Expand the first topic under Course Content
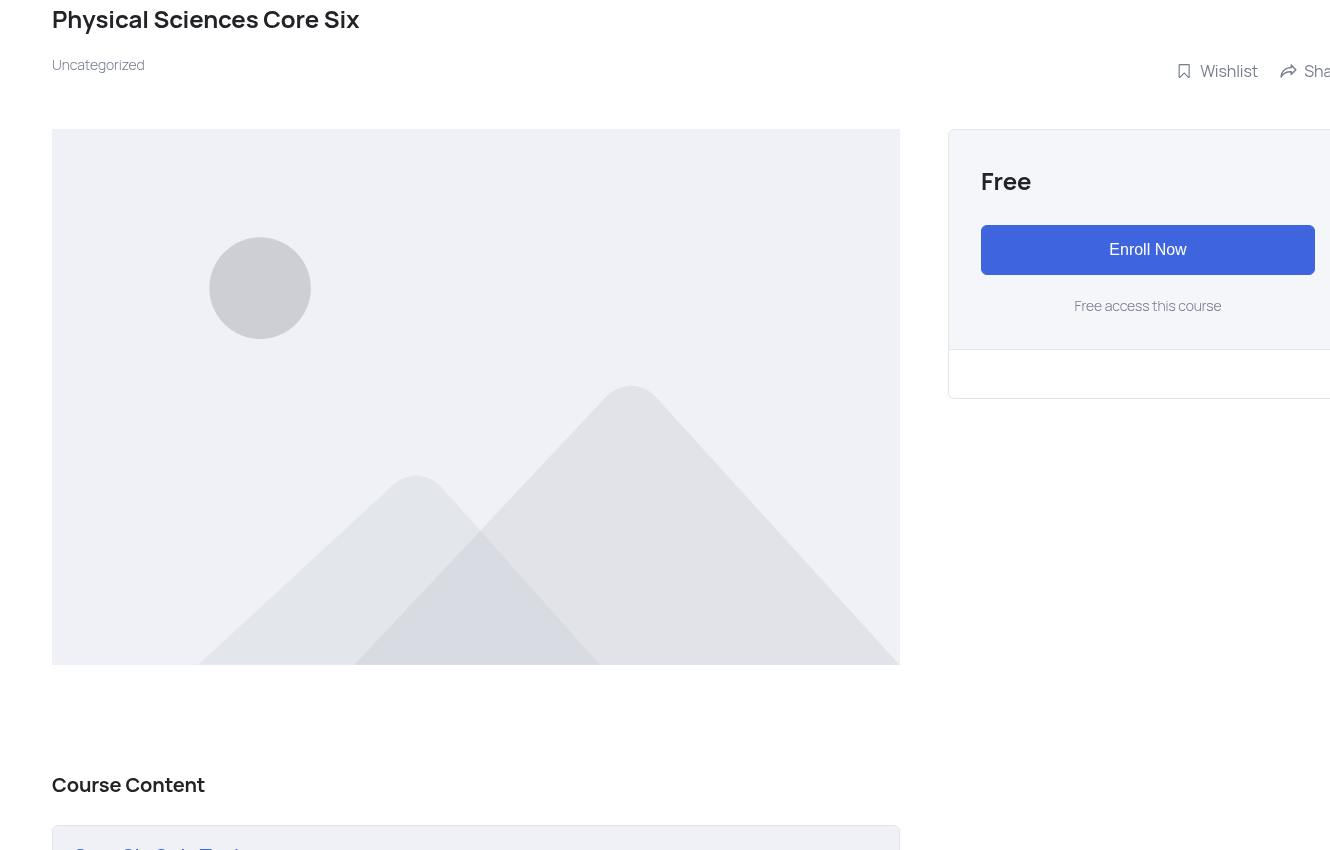The width and height of the screenshot is (1330, 850). [476, 840]
